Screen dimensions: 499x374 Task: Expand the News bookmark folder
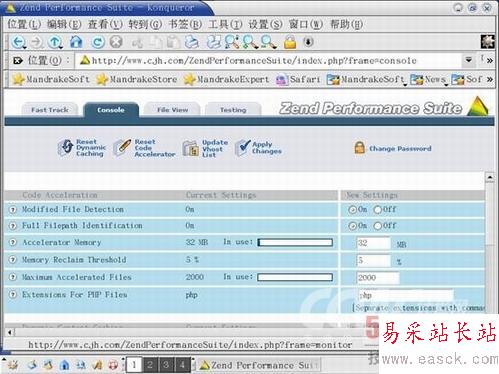429,80
